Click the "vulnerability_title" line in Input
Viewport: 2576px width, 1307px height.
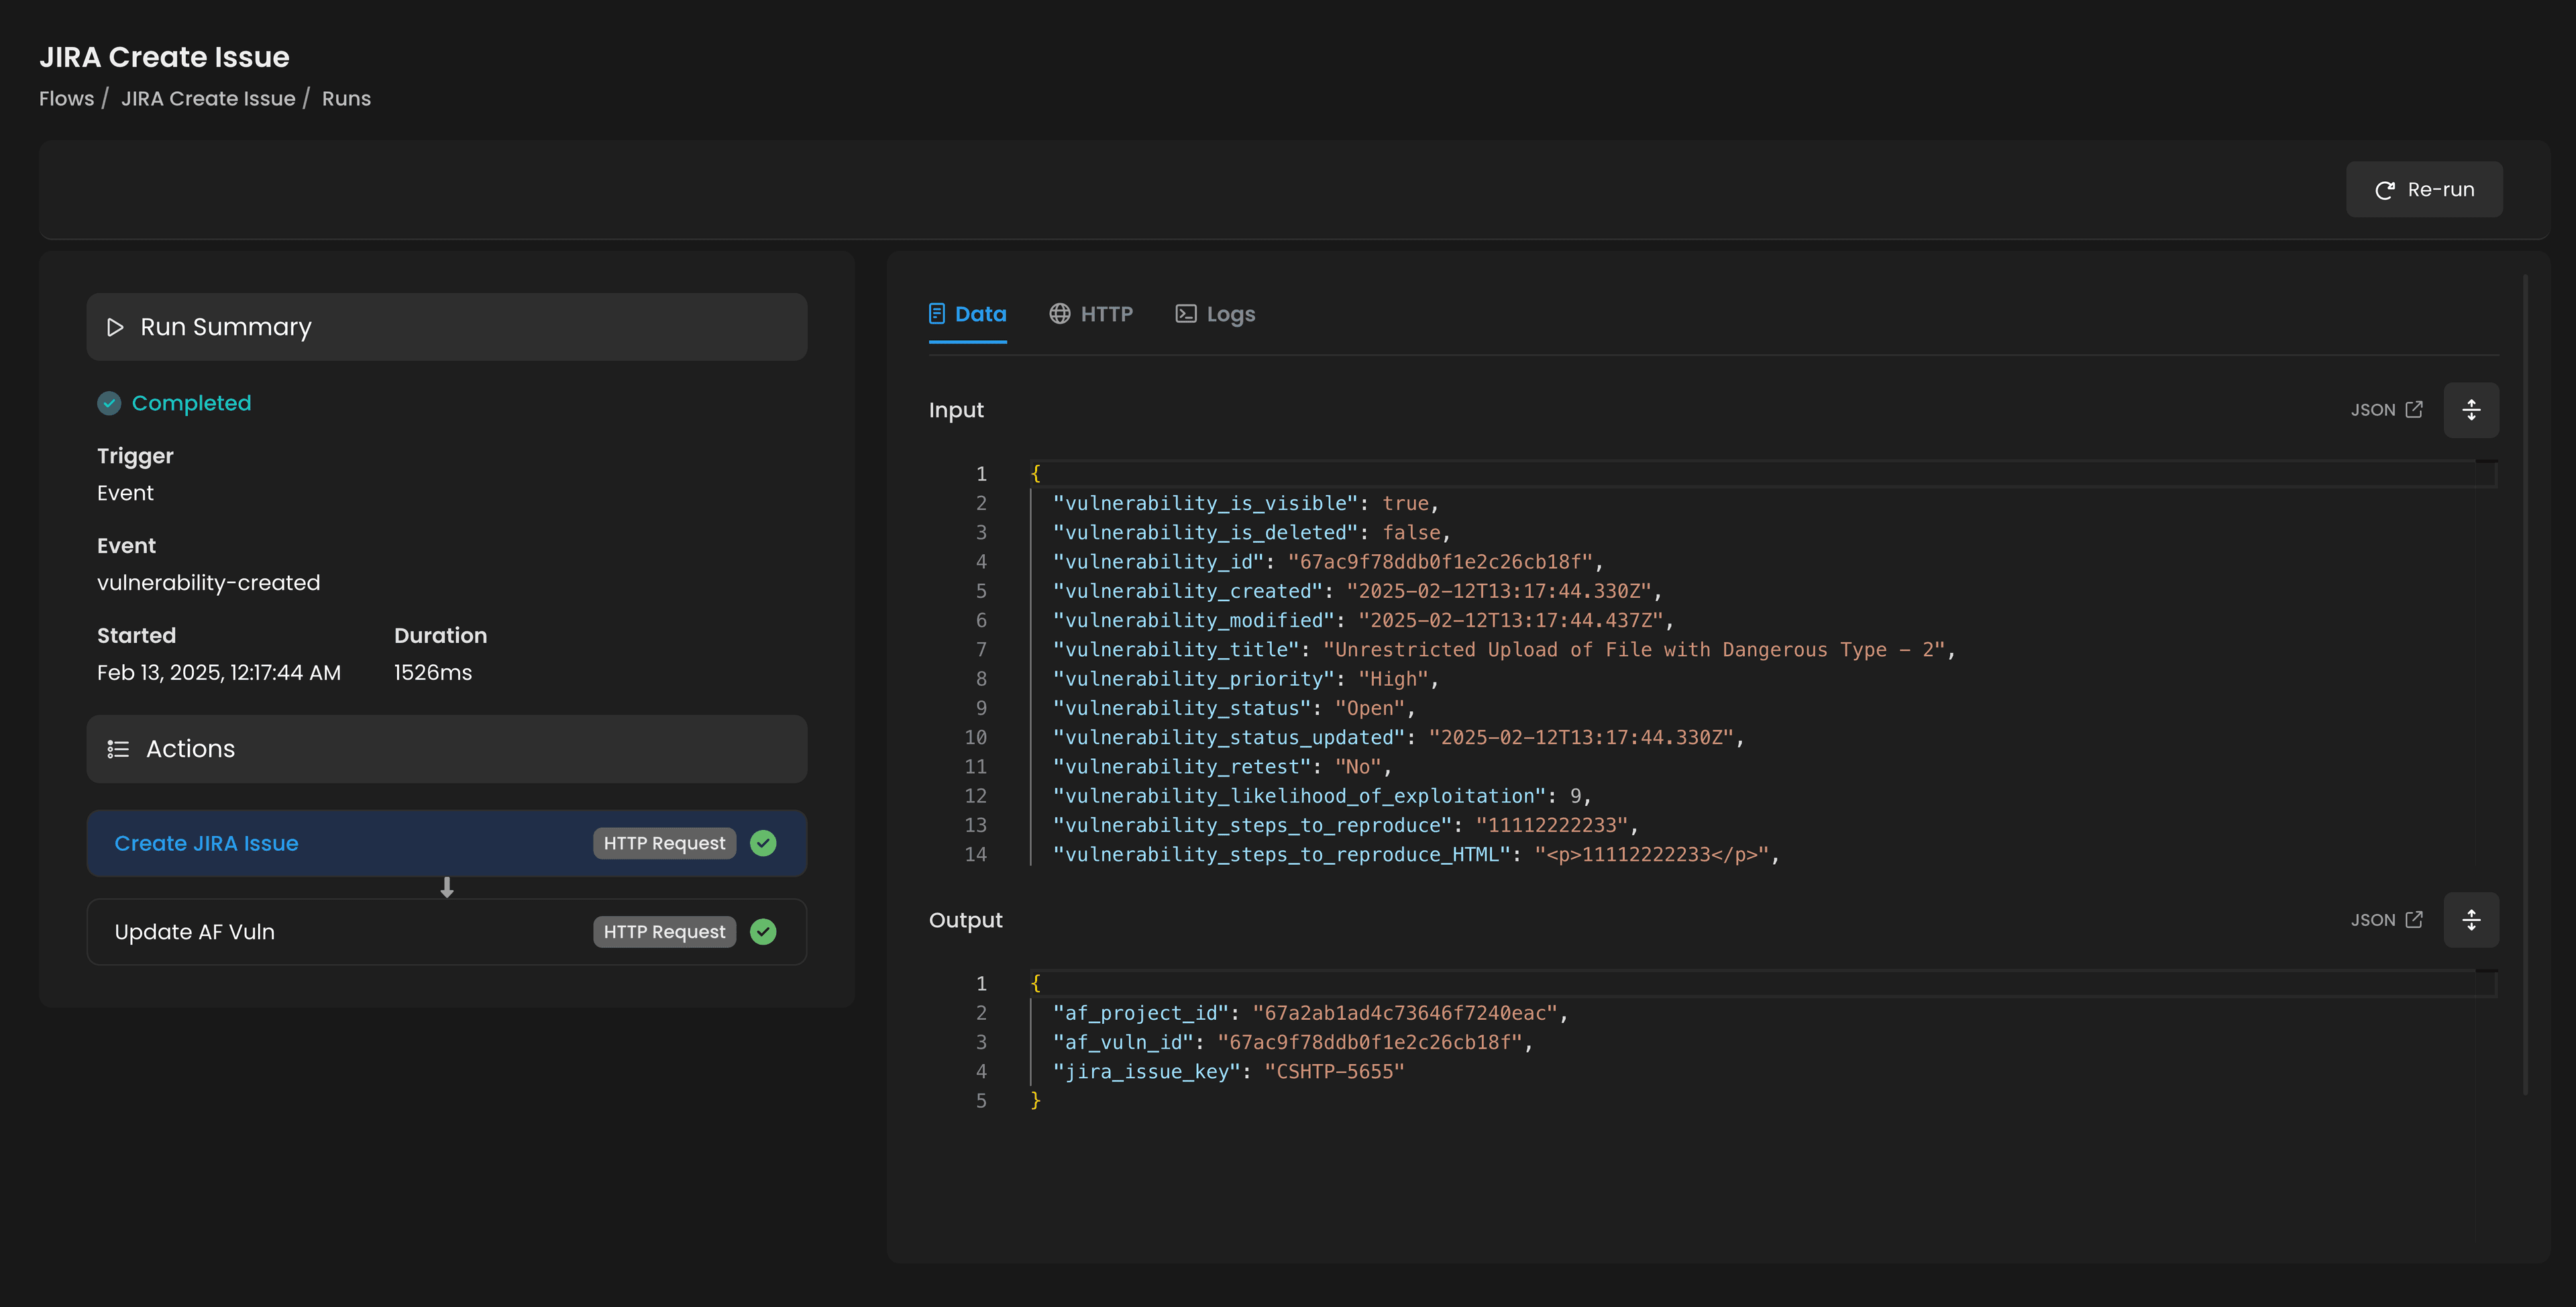coord(1503,650)
